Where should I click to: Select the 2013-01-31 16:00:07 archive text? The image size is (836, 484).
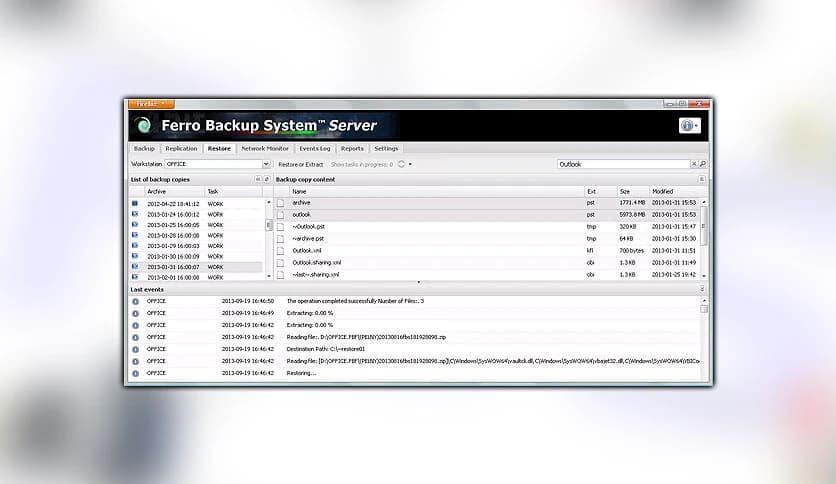pos(173,267)
